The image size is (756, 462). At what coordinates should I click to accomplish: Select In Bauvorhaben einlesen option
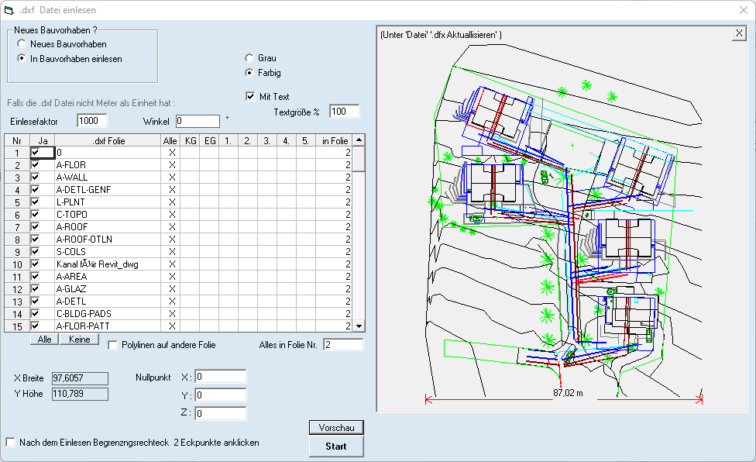pyautogui.click(x=21, y=58)
